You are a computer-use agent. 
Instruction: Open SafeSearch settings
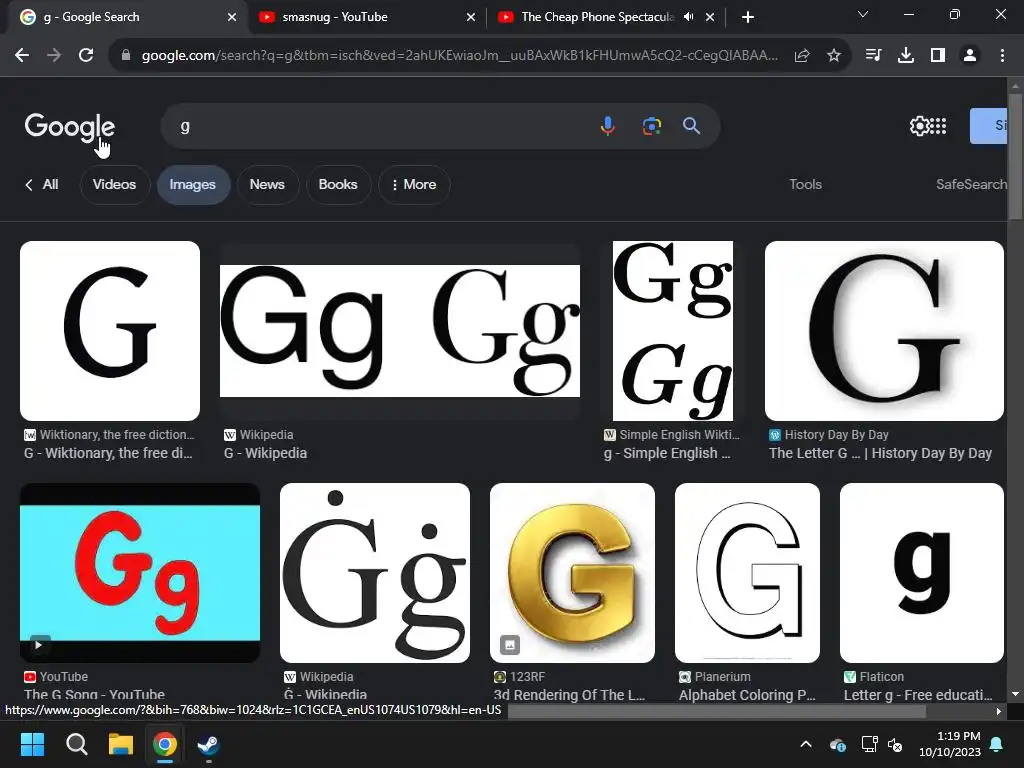coord(971,185)
